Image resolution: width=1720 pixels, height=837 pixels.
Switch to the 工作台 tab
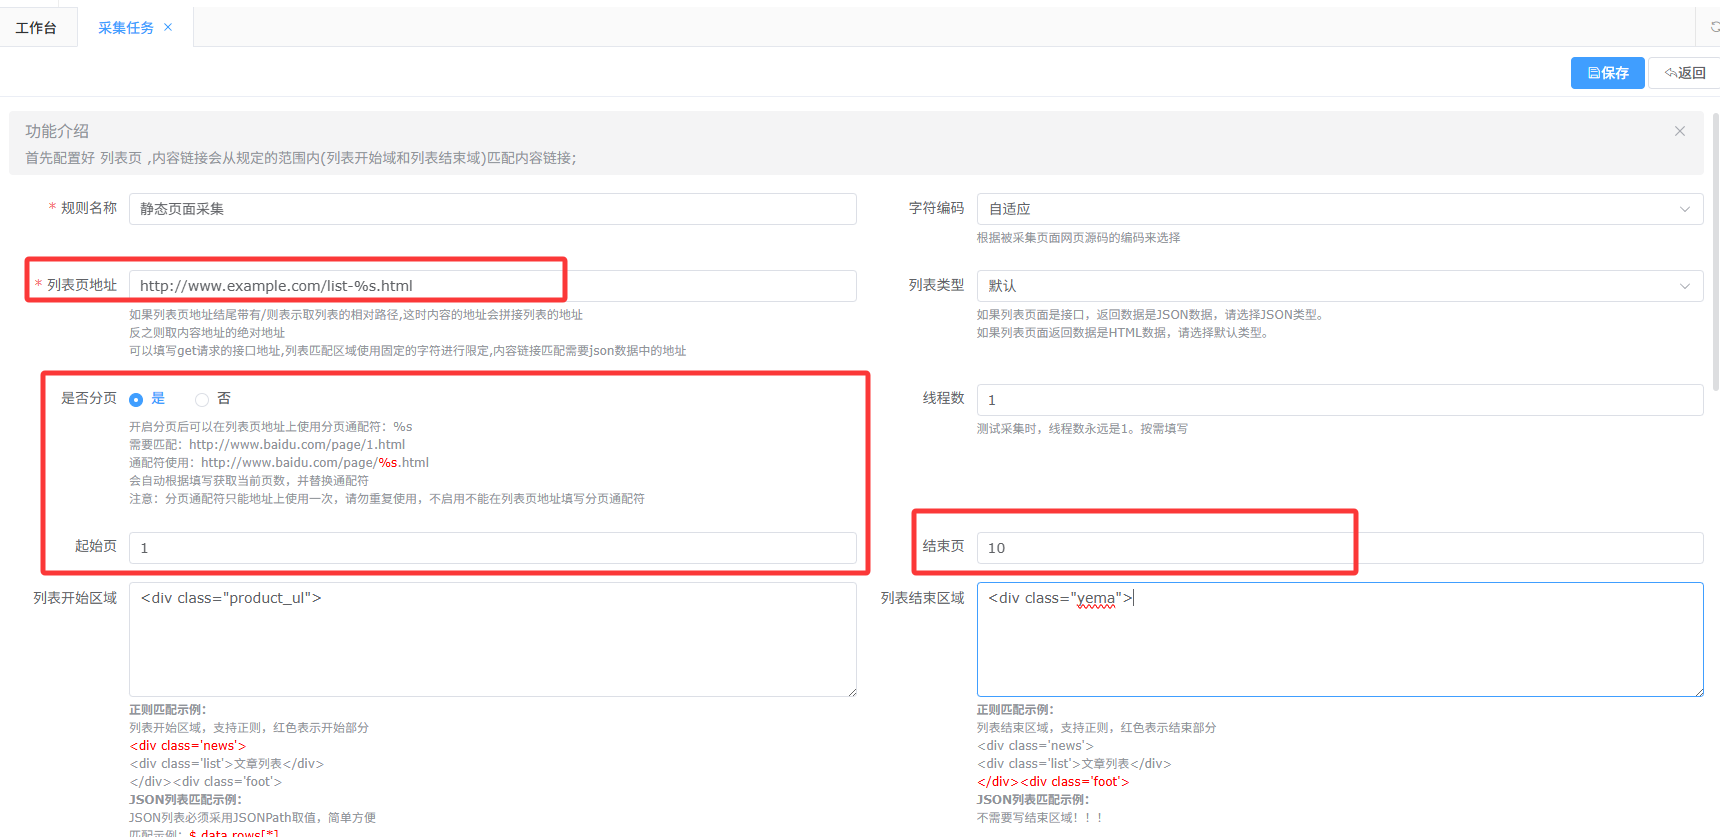pyautogui.click(x=36, y=28)
